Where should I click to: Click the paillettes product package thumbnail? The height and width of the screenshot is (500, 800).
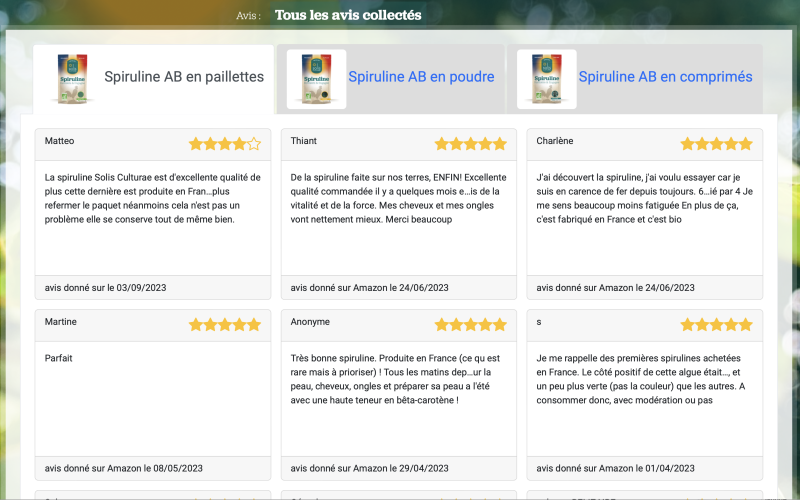click(x=72, y=79)
